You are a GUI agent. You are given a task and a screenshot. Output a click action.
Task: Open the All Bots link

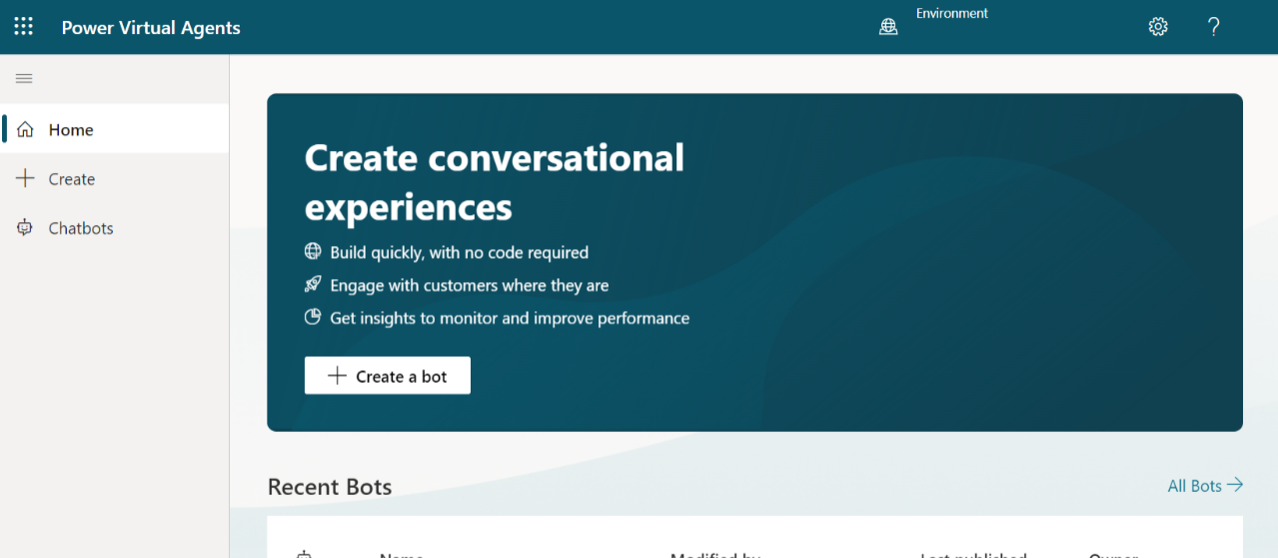coord(1194,486)
